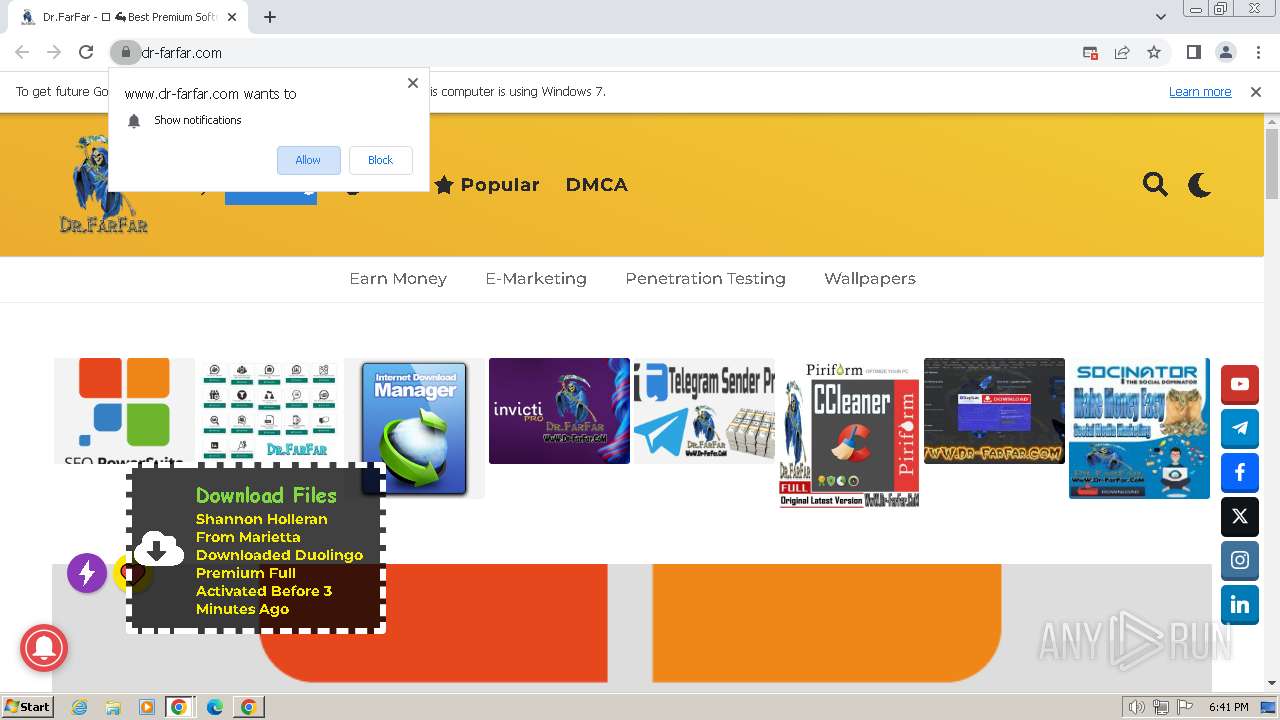This screenshot has width=1280, height=720.
Task: Open the DMCA menu item
Action: point(597,184)
